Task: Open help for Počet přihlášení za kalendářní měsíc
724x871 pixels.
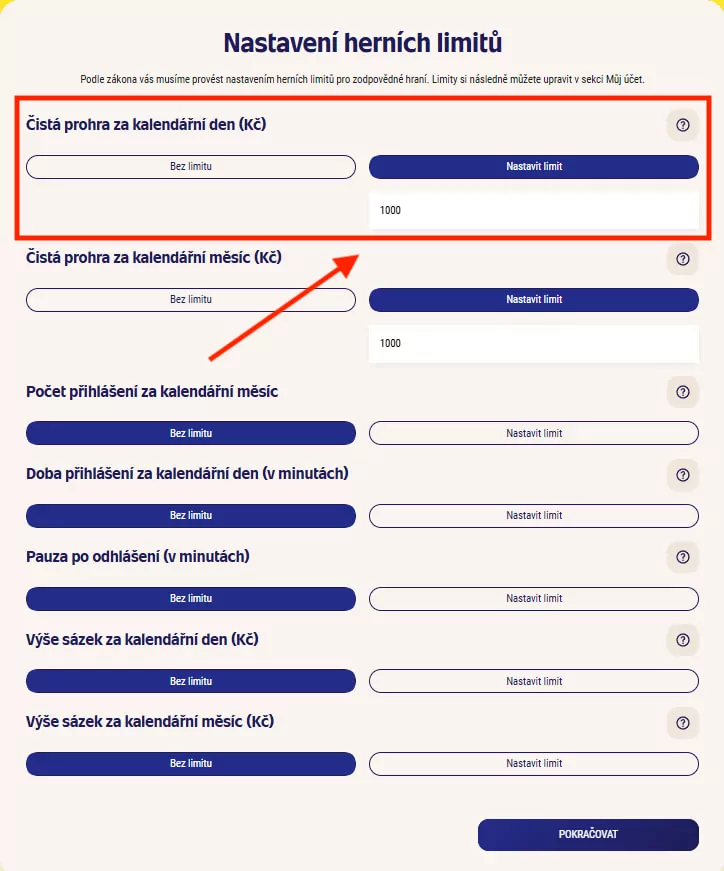Action: coord(683,392)
